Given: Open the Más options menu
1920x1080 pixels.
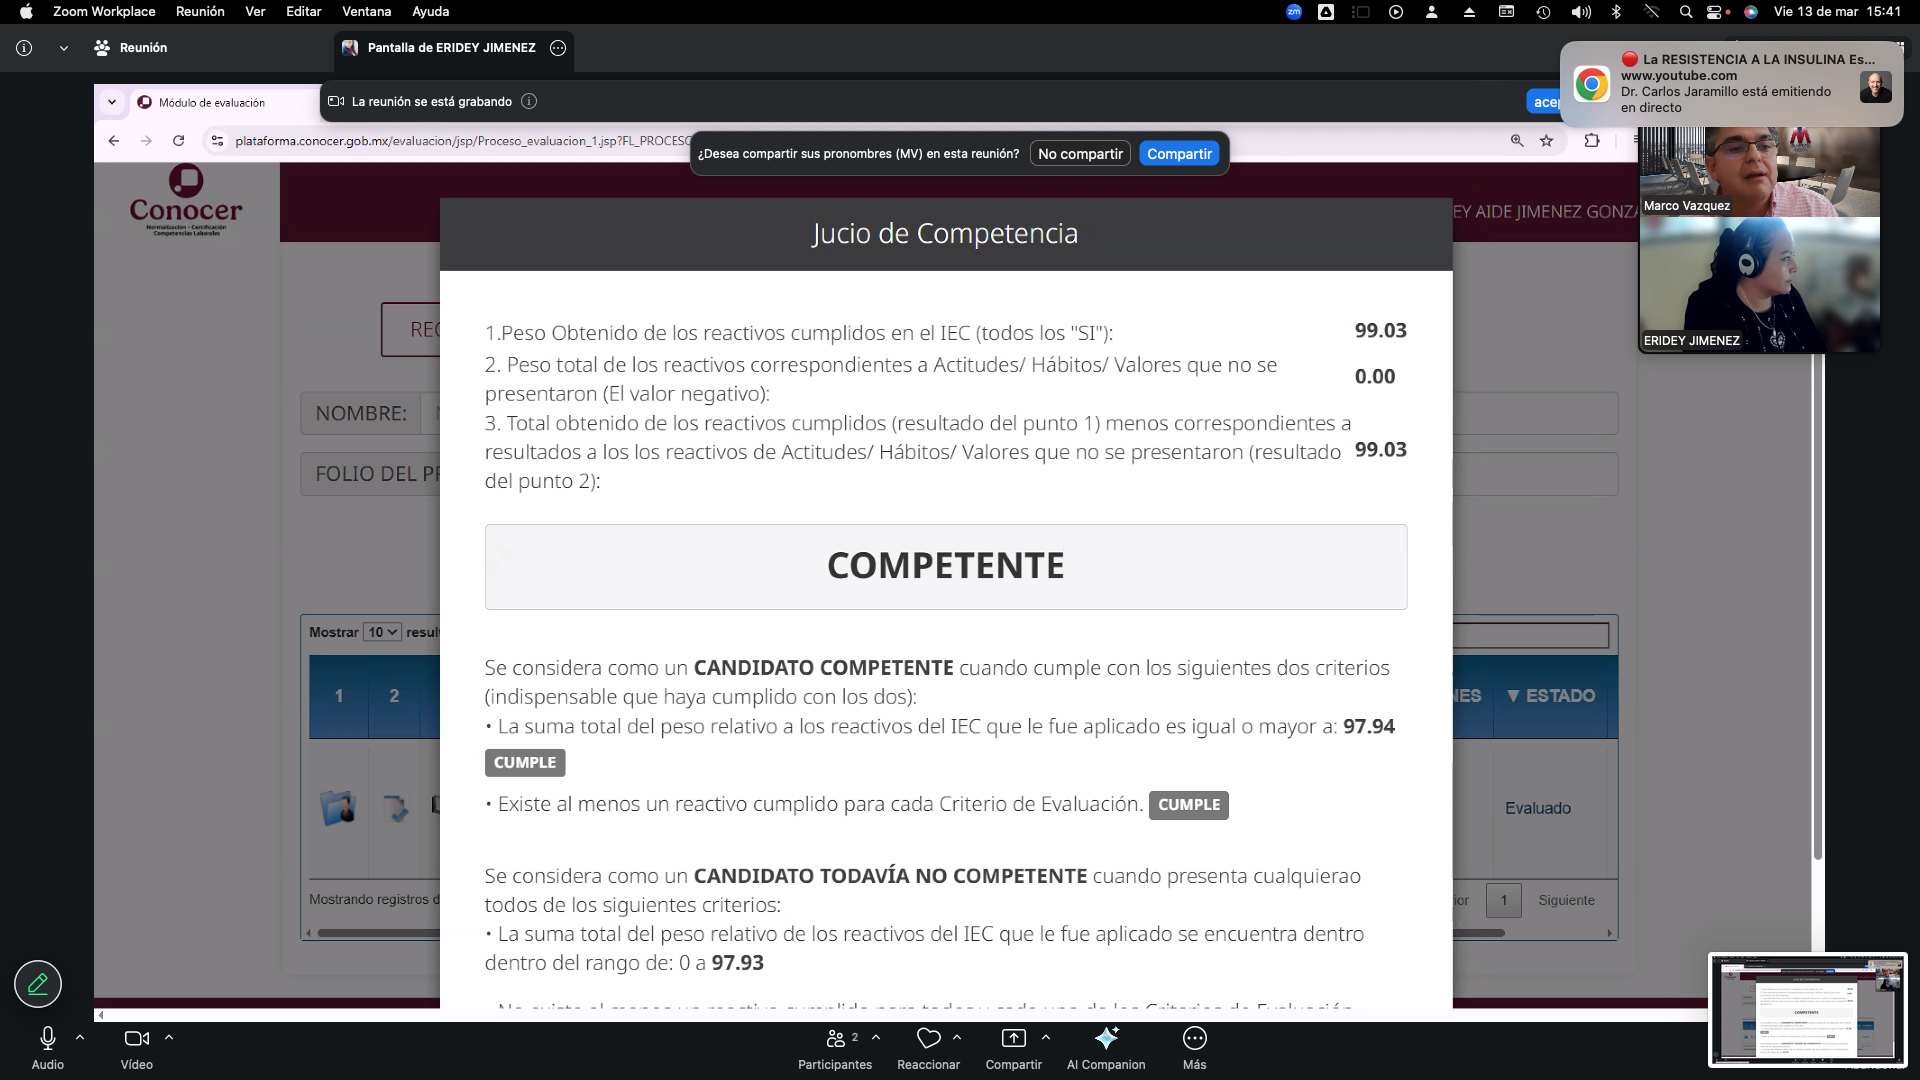Looking at the screenshot, I should tap(1194, 1039).
